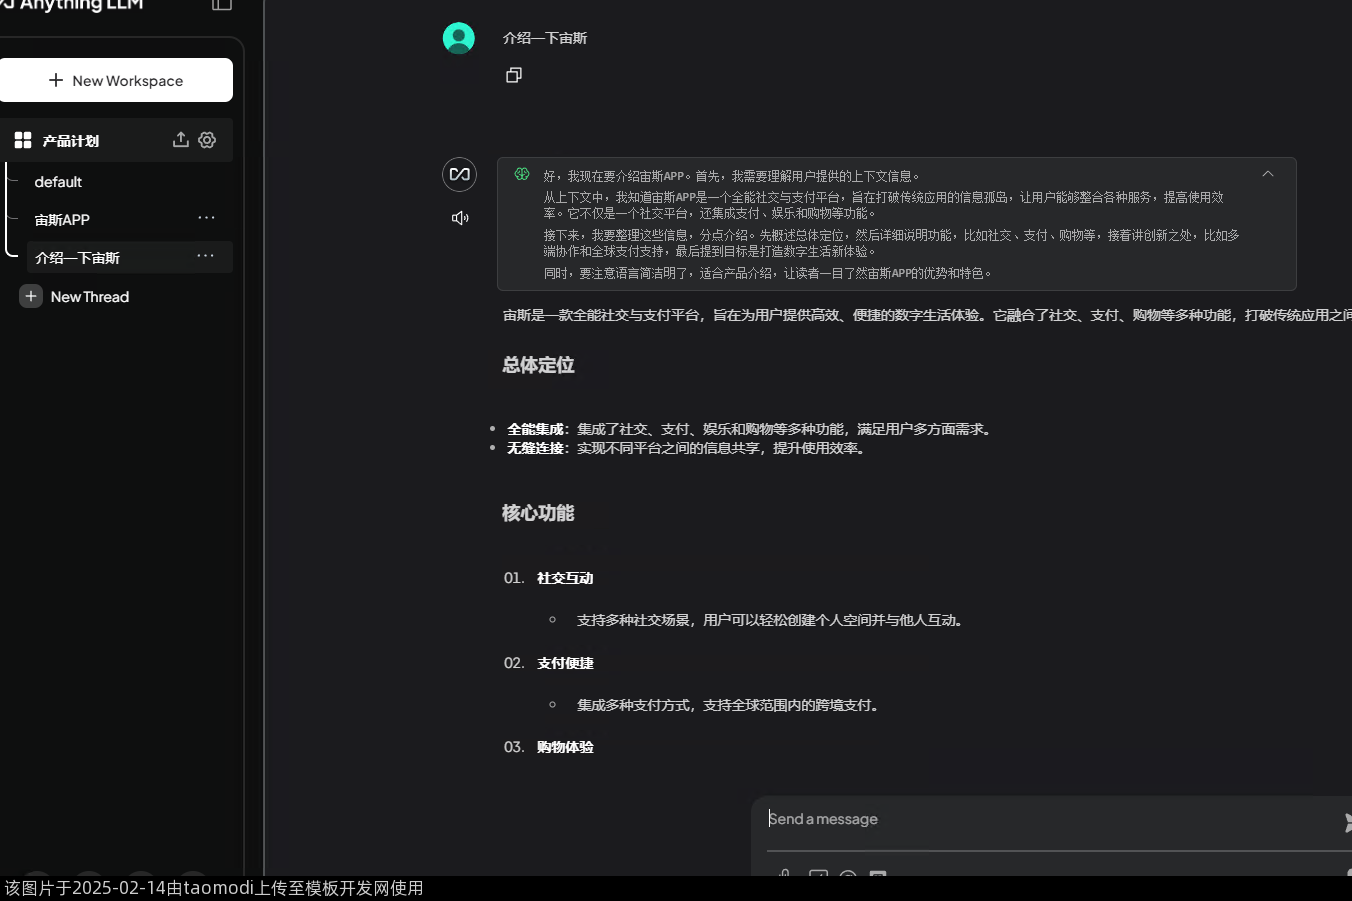Start a New Thread
The height and width of the screenshot is (901, 1352).
(89, 297)
